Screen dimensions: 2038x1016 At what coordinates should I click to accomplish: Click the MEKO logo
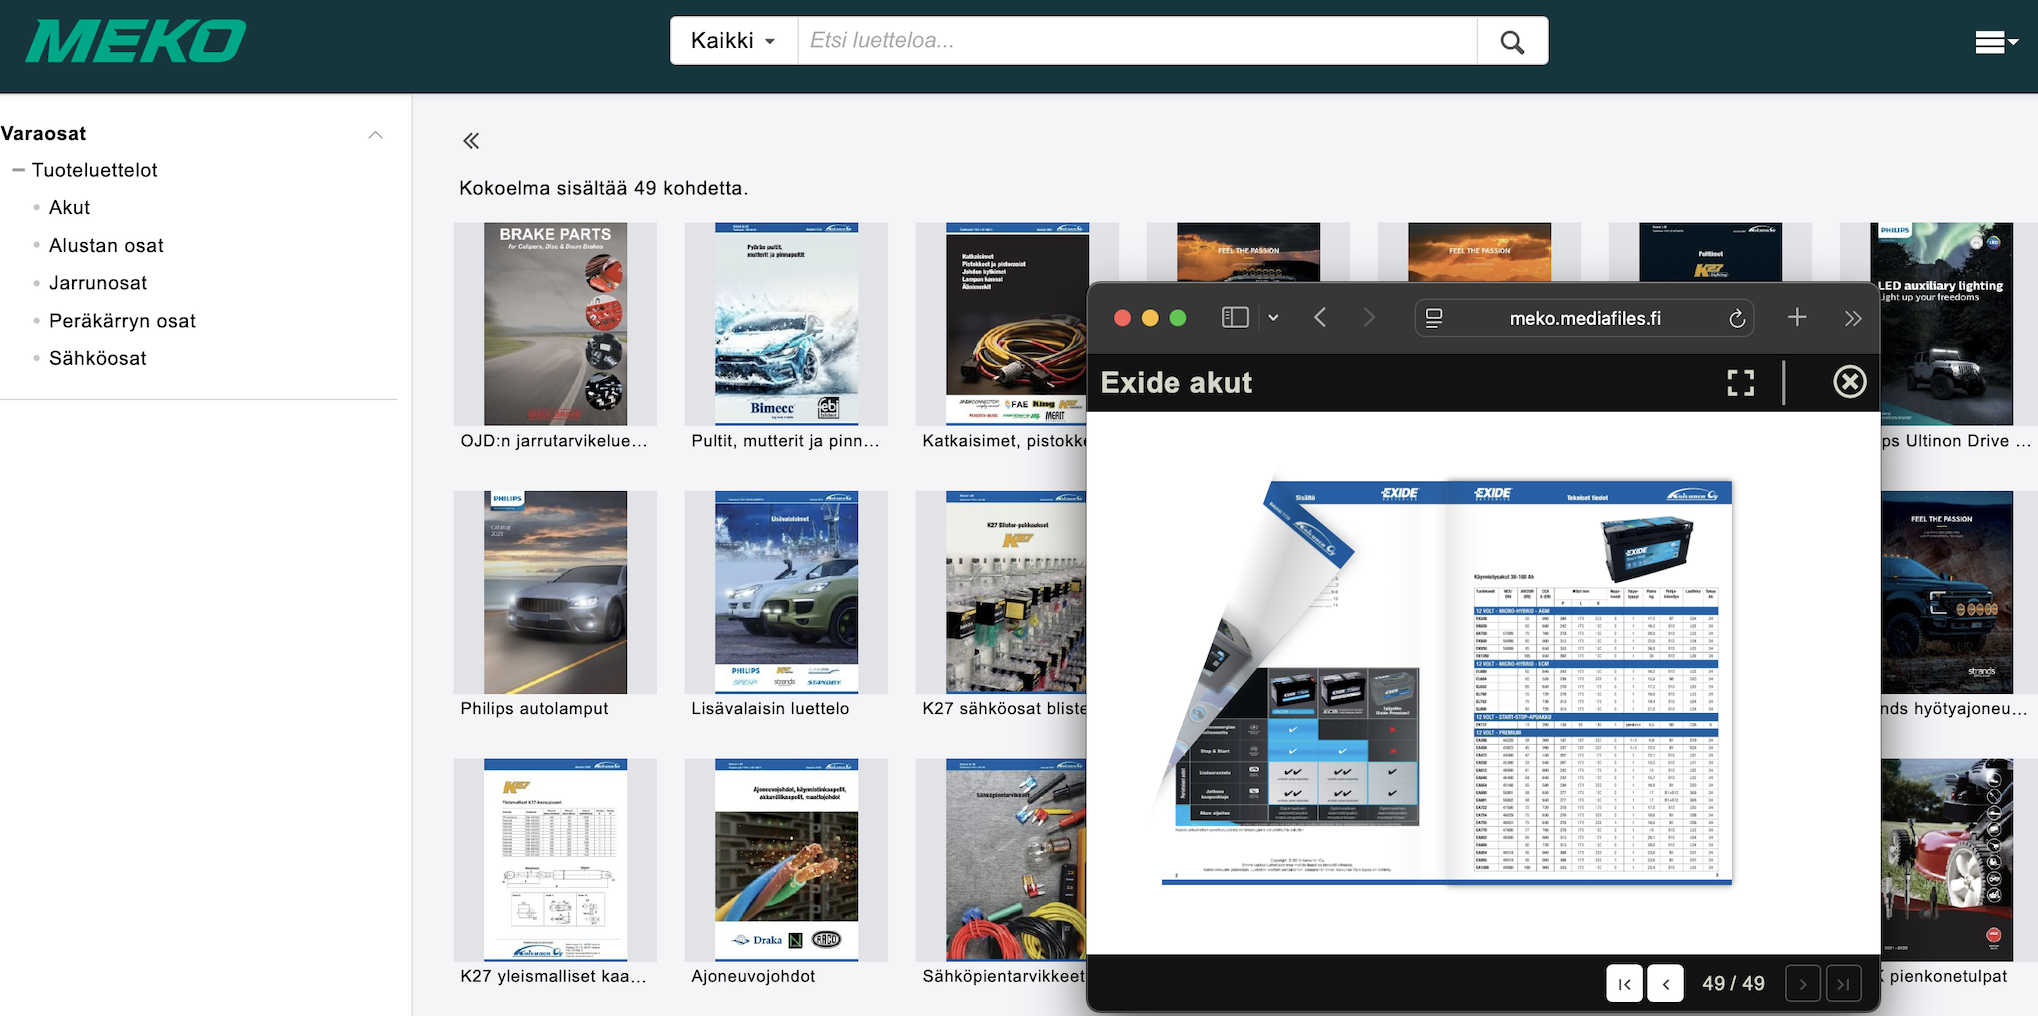coord(136,42)
